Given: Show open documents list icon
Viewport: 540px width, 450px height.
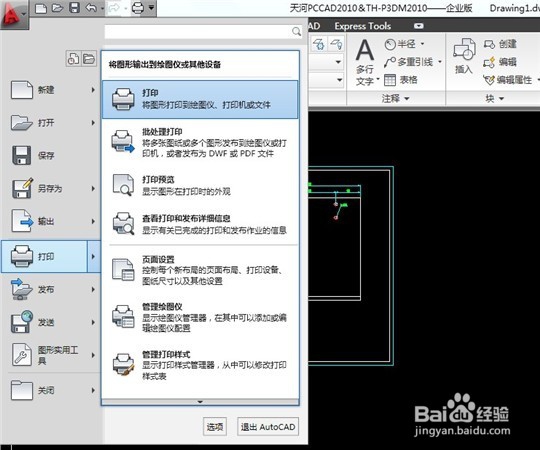Looking at the screenshot, I should point(89,59).
